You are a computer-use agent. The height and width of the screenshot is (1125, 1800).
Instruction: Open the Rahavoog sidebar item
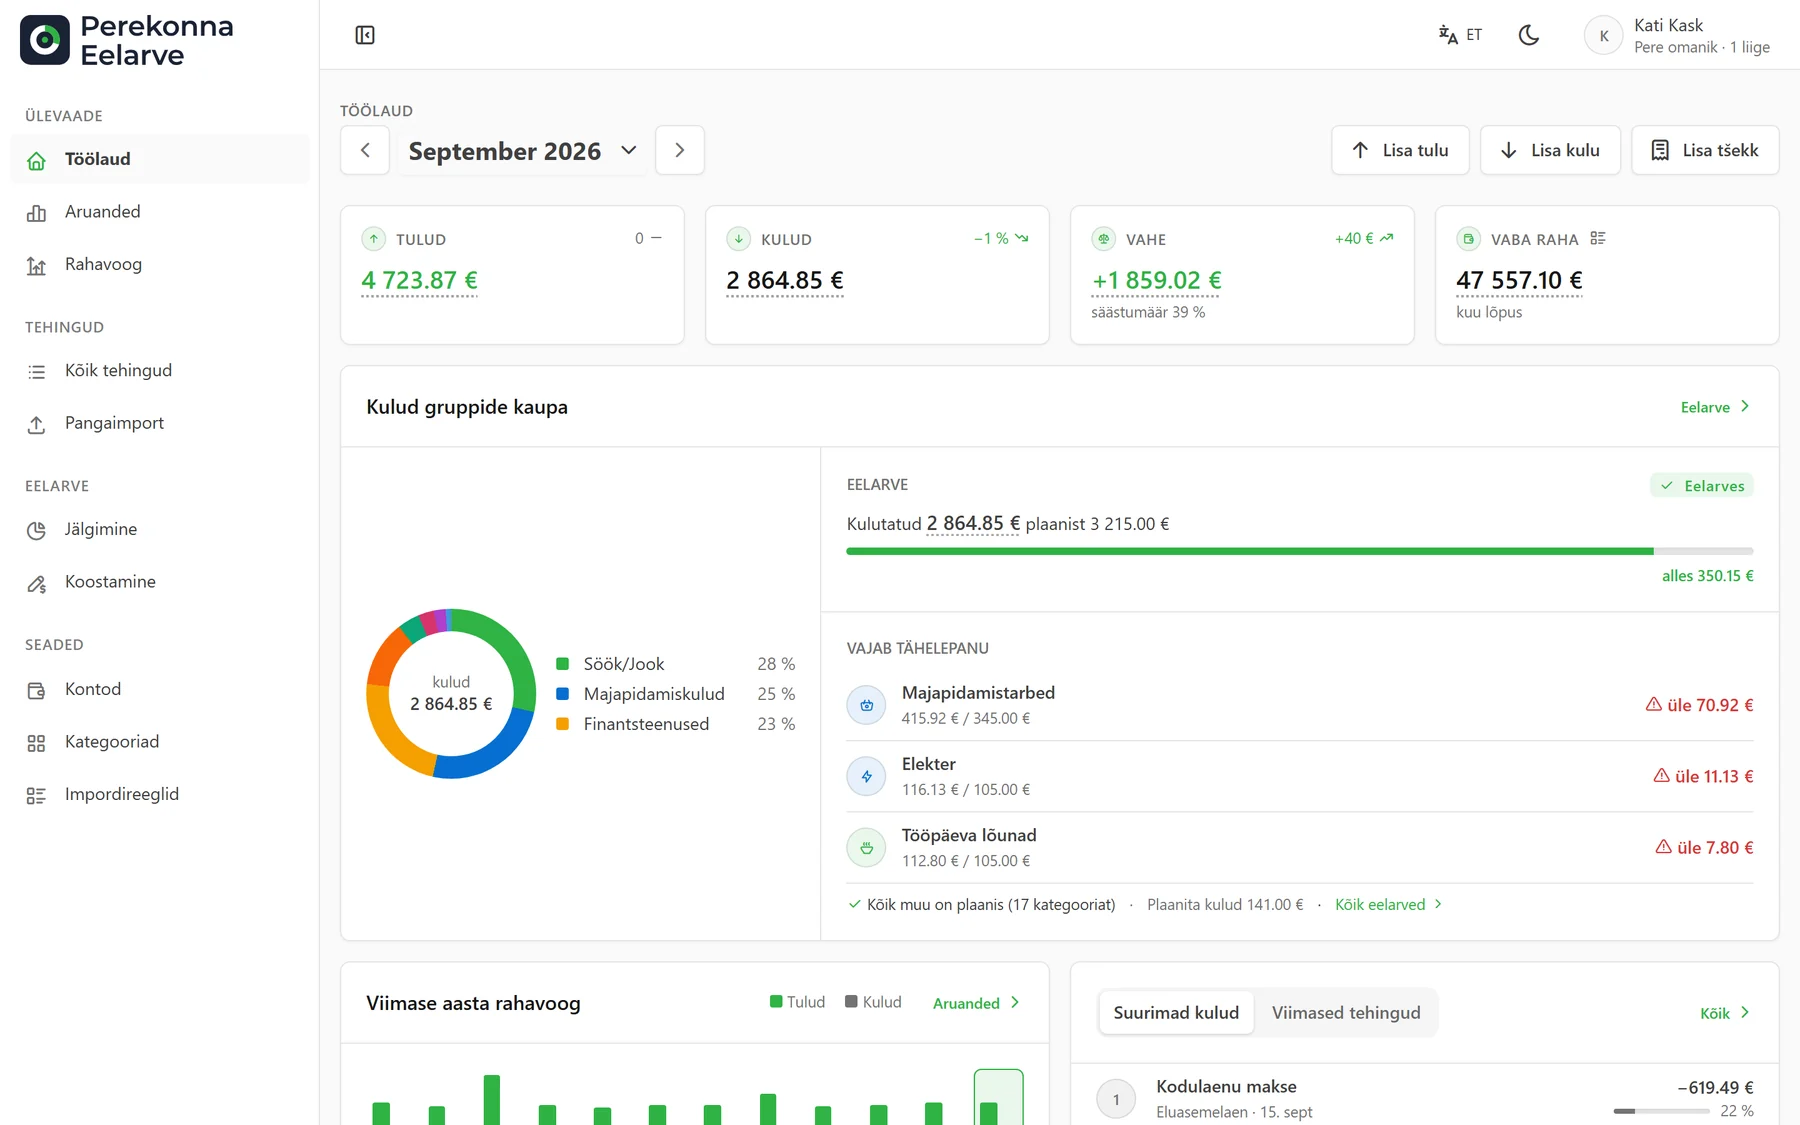tap(160, 265)
